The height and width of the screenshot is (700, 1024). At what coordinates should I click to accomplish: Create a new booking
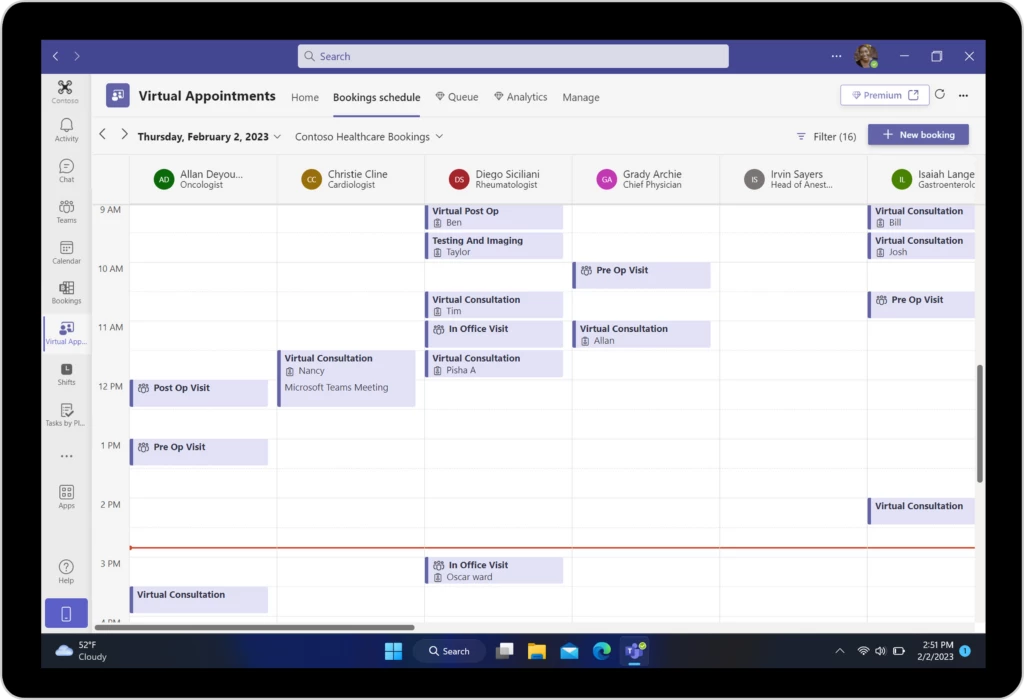click(918, 134)
